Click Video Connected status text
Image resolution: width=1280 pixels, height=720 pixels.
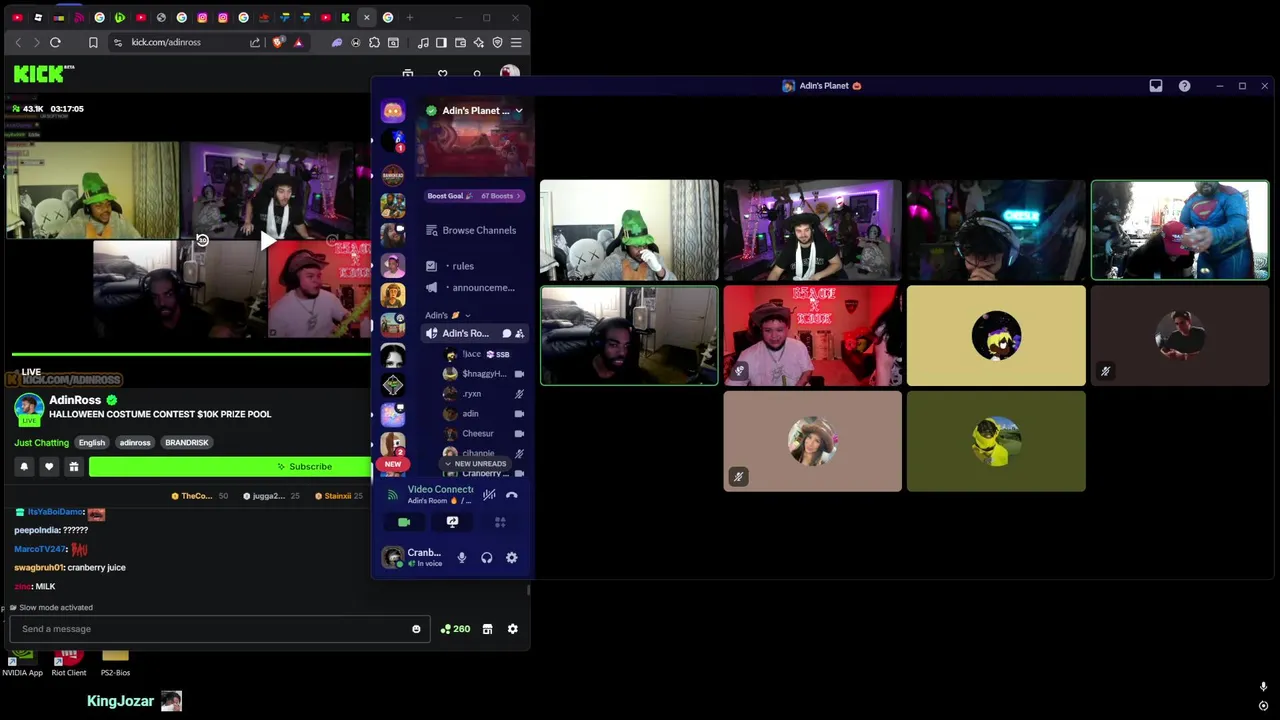tap(441, 490)
